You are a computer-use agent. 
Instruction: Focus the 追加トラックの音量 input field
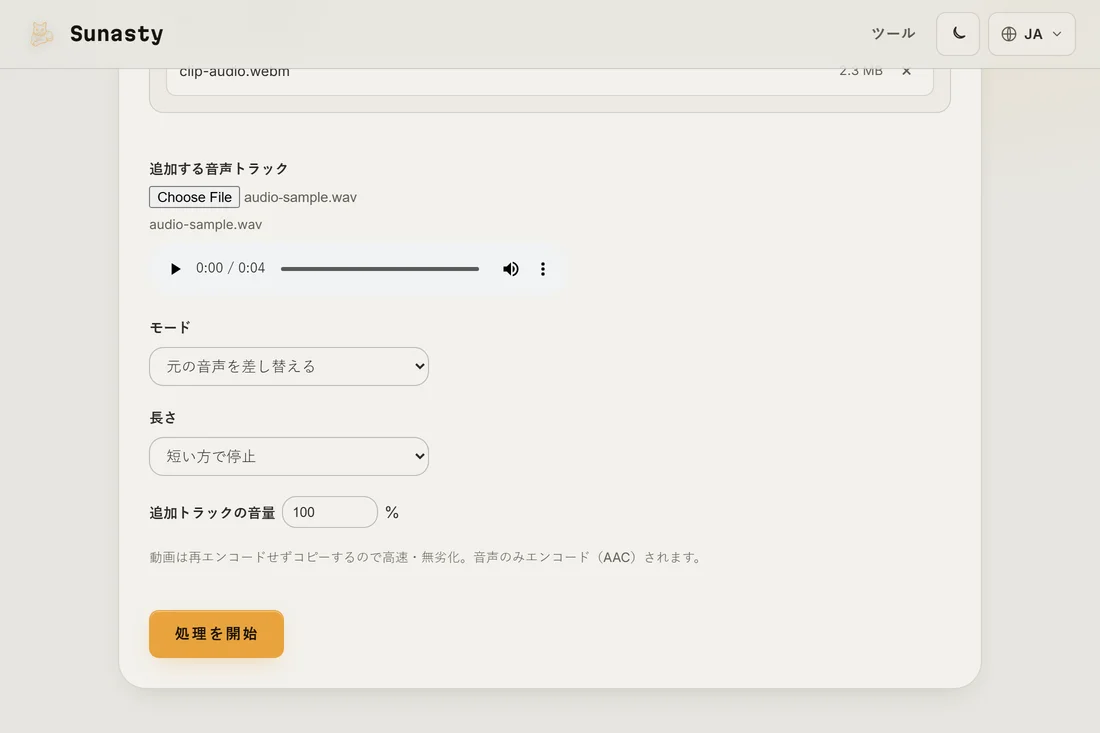(x=330, y=512)
